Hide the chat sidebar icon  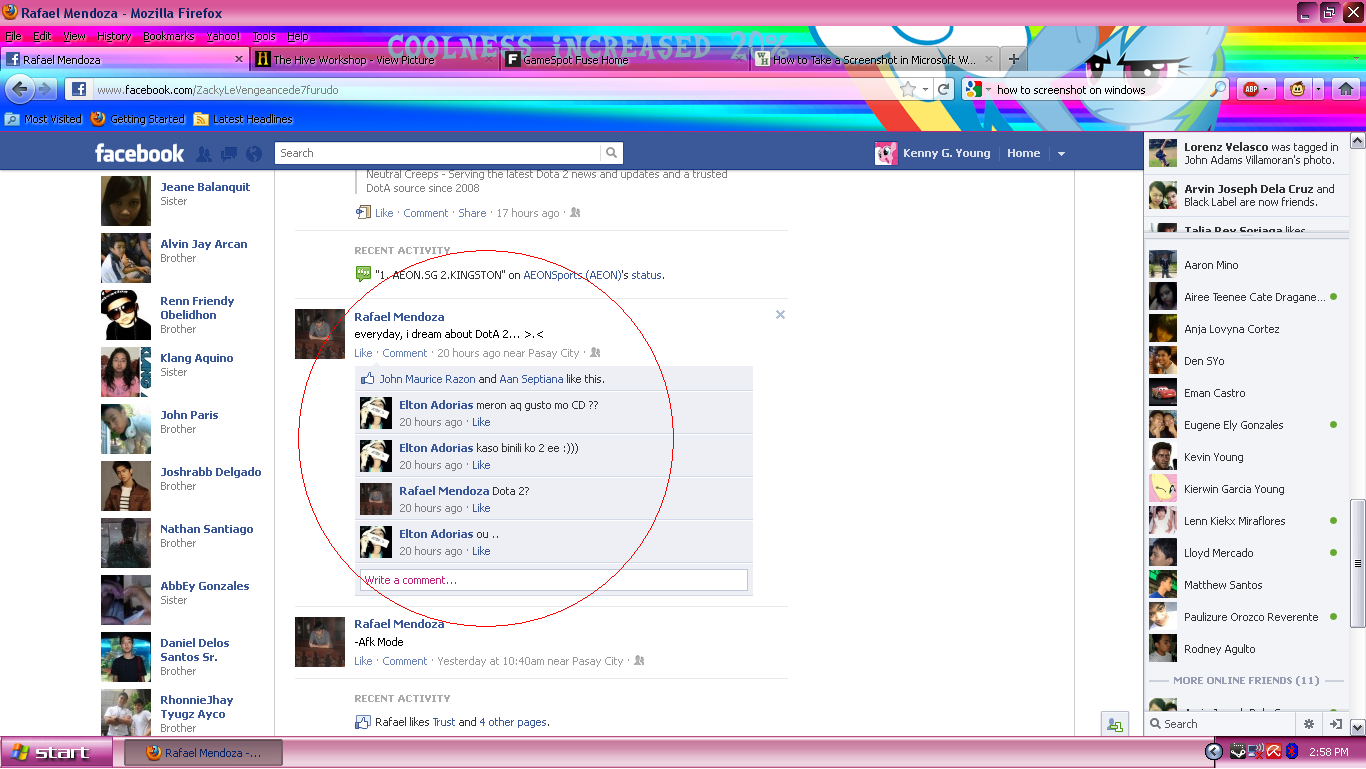click(1335, 724)
